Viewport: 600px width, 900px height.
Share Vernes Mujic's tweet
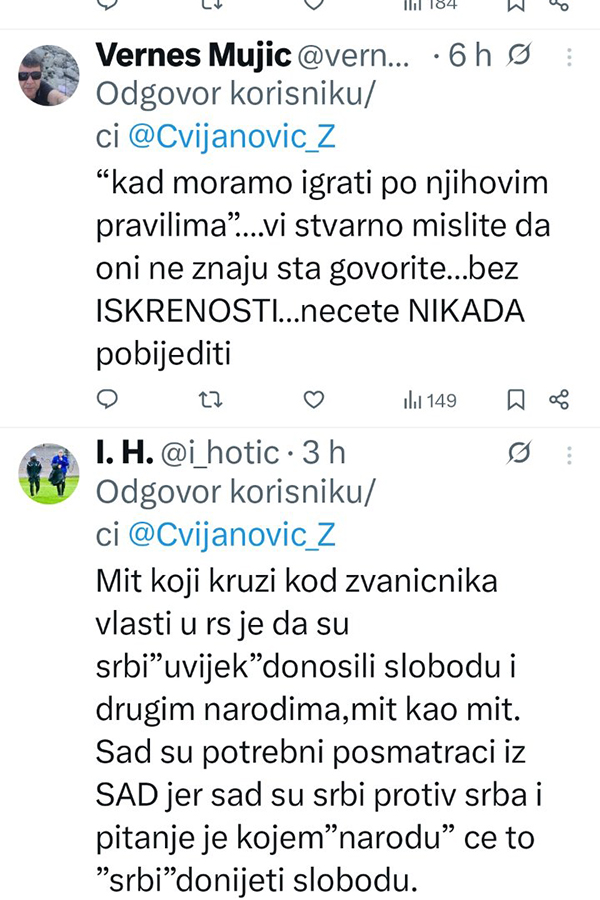tap(559, 400)
